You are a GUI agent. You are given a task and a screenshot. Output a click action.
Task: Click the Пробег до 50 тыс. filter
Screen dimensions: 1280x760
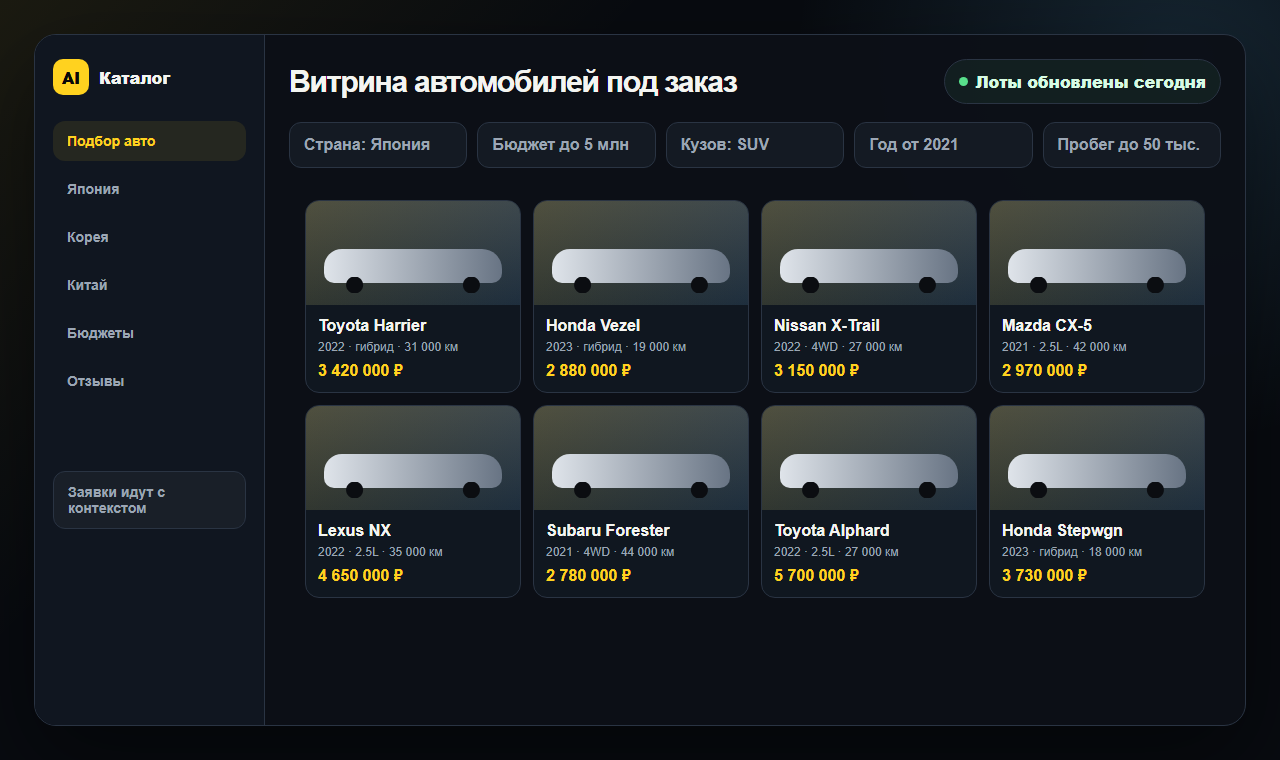pyautogui.click(x=1132, y=145)
